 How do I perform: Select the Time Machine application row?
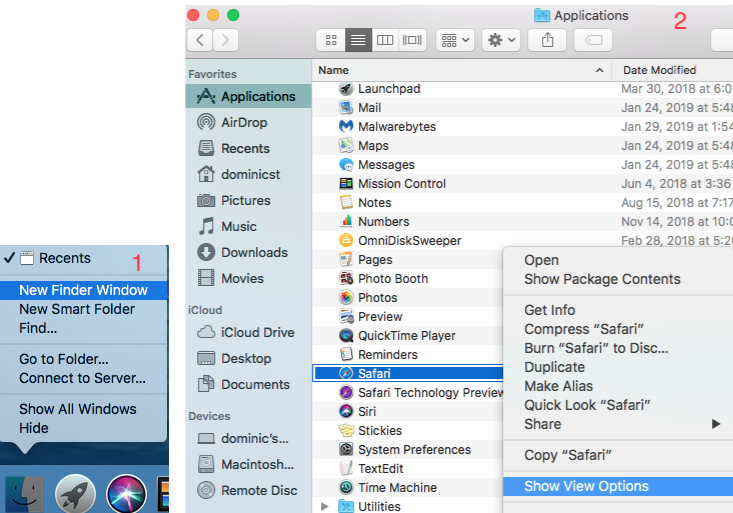(408, 487)
